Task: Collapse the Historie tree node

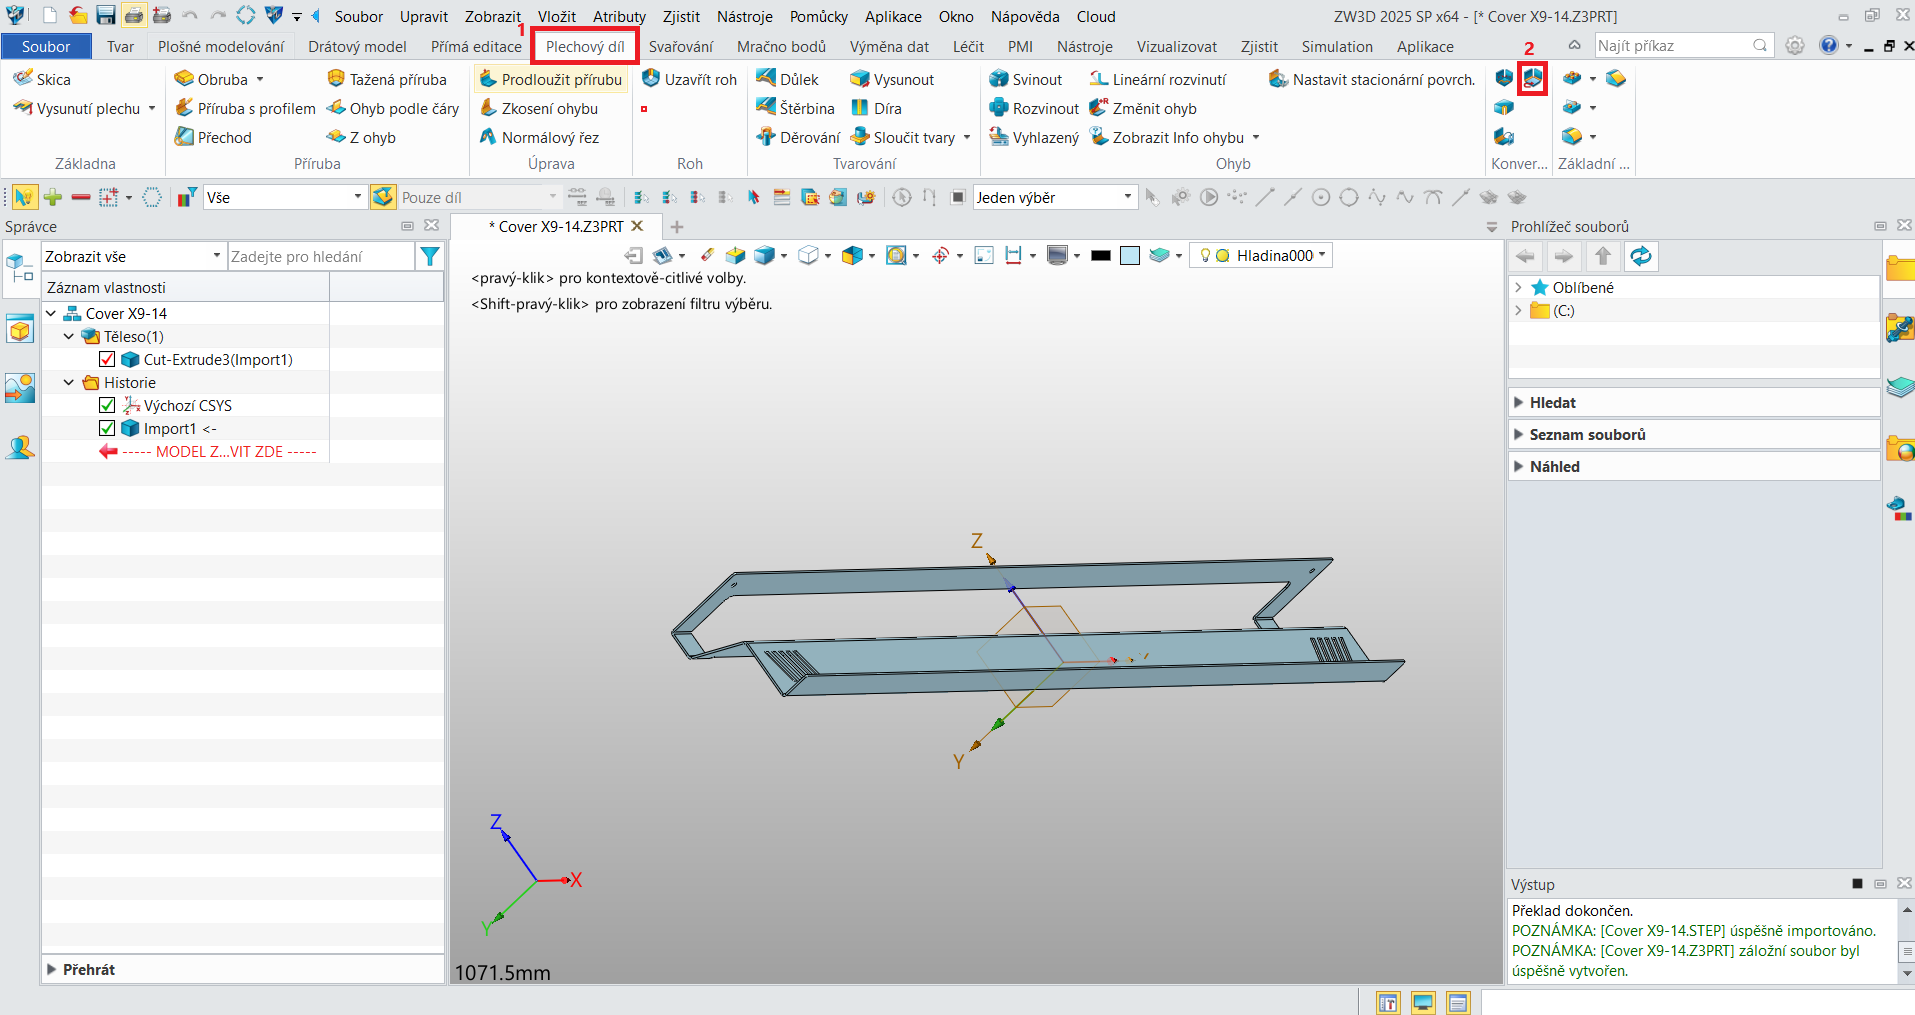Action: tap(69, 382)
